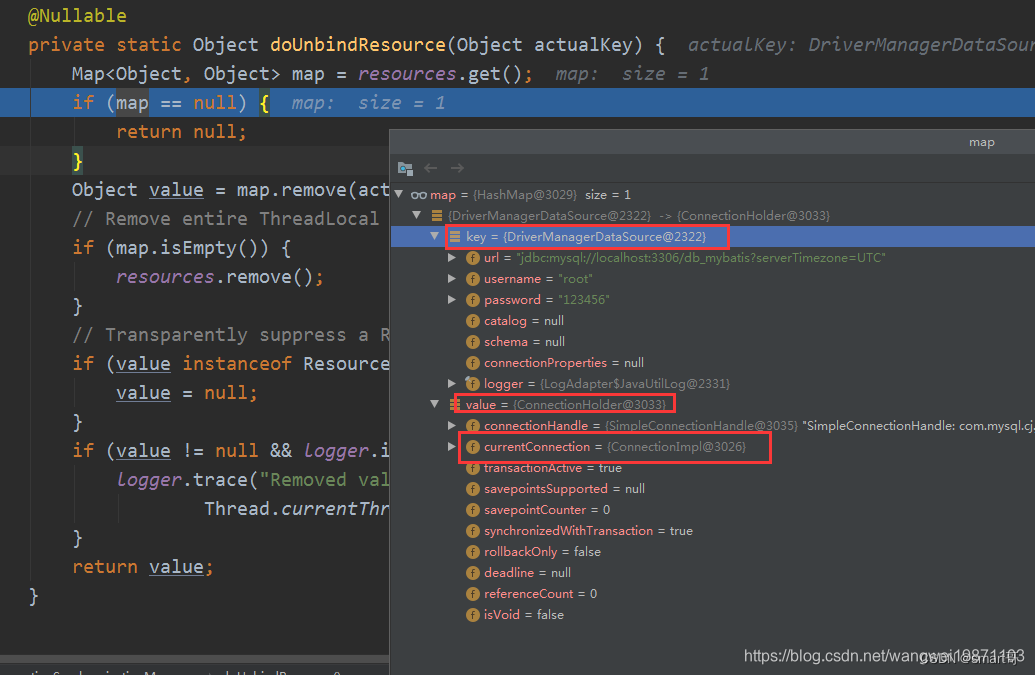
Task: Click the horizontal scrollbar under the editor
Action: [195, 659]
